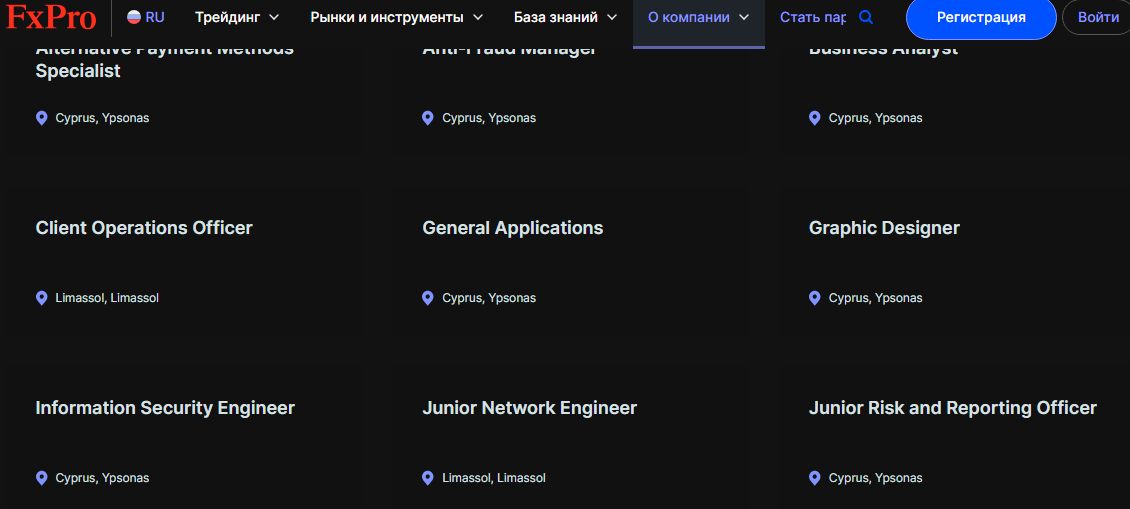Open the О компании menu

pyautogui.click(x=698, y=18)
